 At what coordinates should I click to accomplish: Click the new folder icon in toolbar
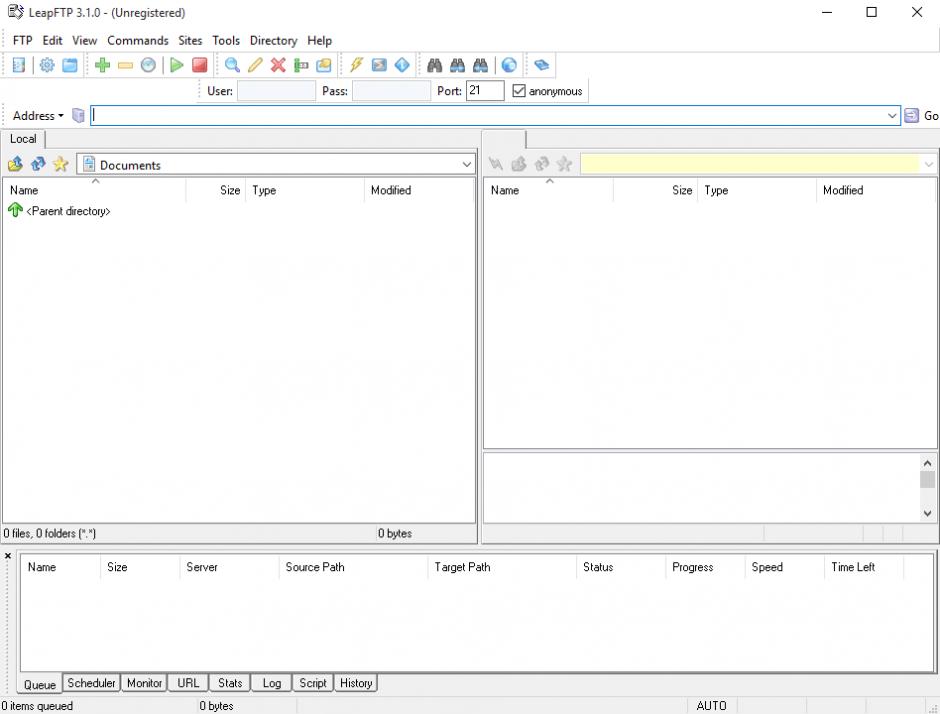[x=324, y=65]
